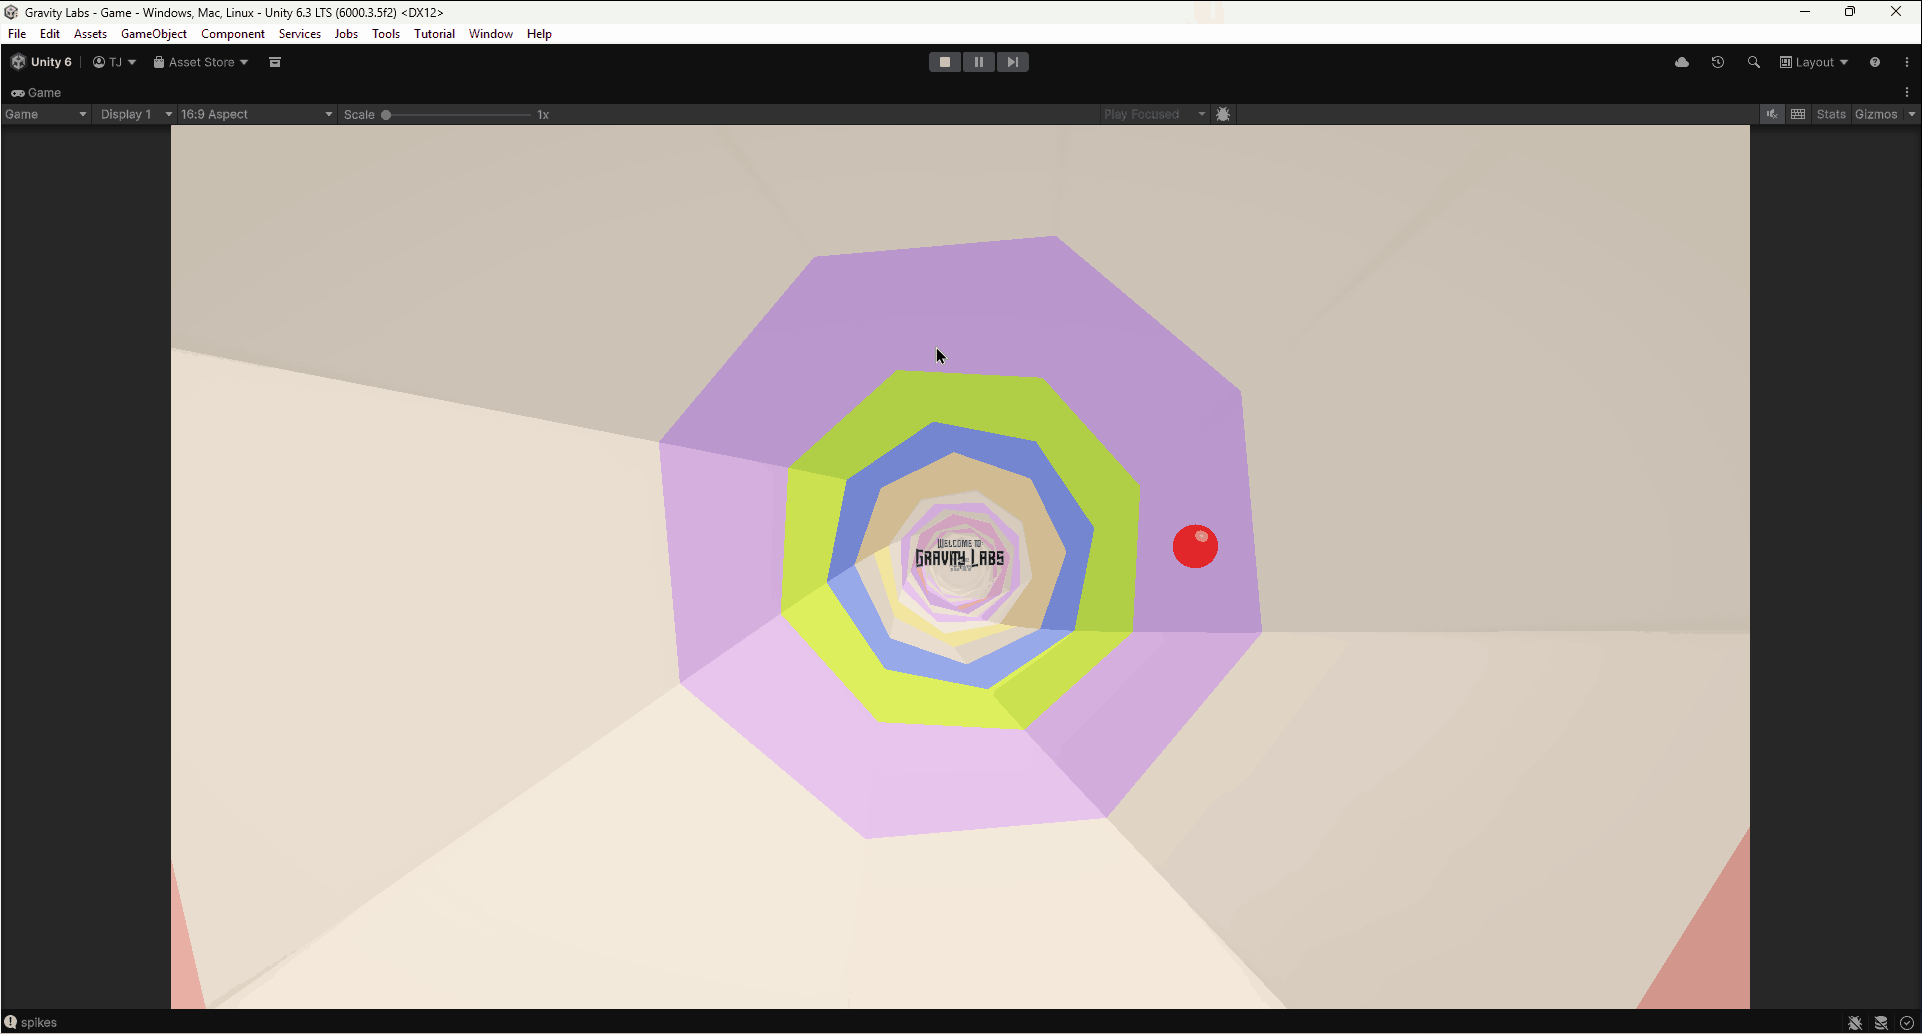Open the TJ account dropdown
Image resolution: width=1922 pixels, height=1034 pixels.
[x=114, y=62]
